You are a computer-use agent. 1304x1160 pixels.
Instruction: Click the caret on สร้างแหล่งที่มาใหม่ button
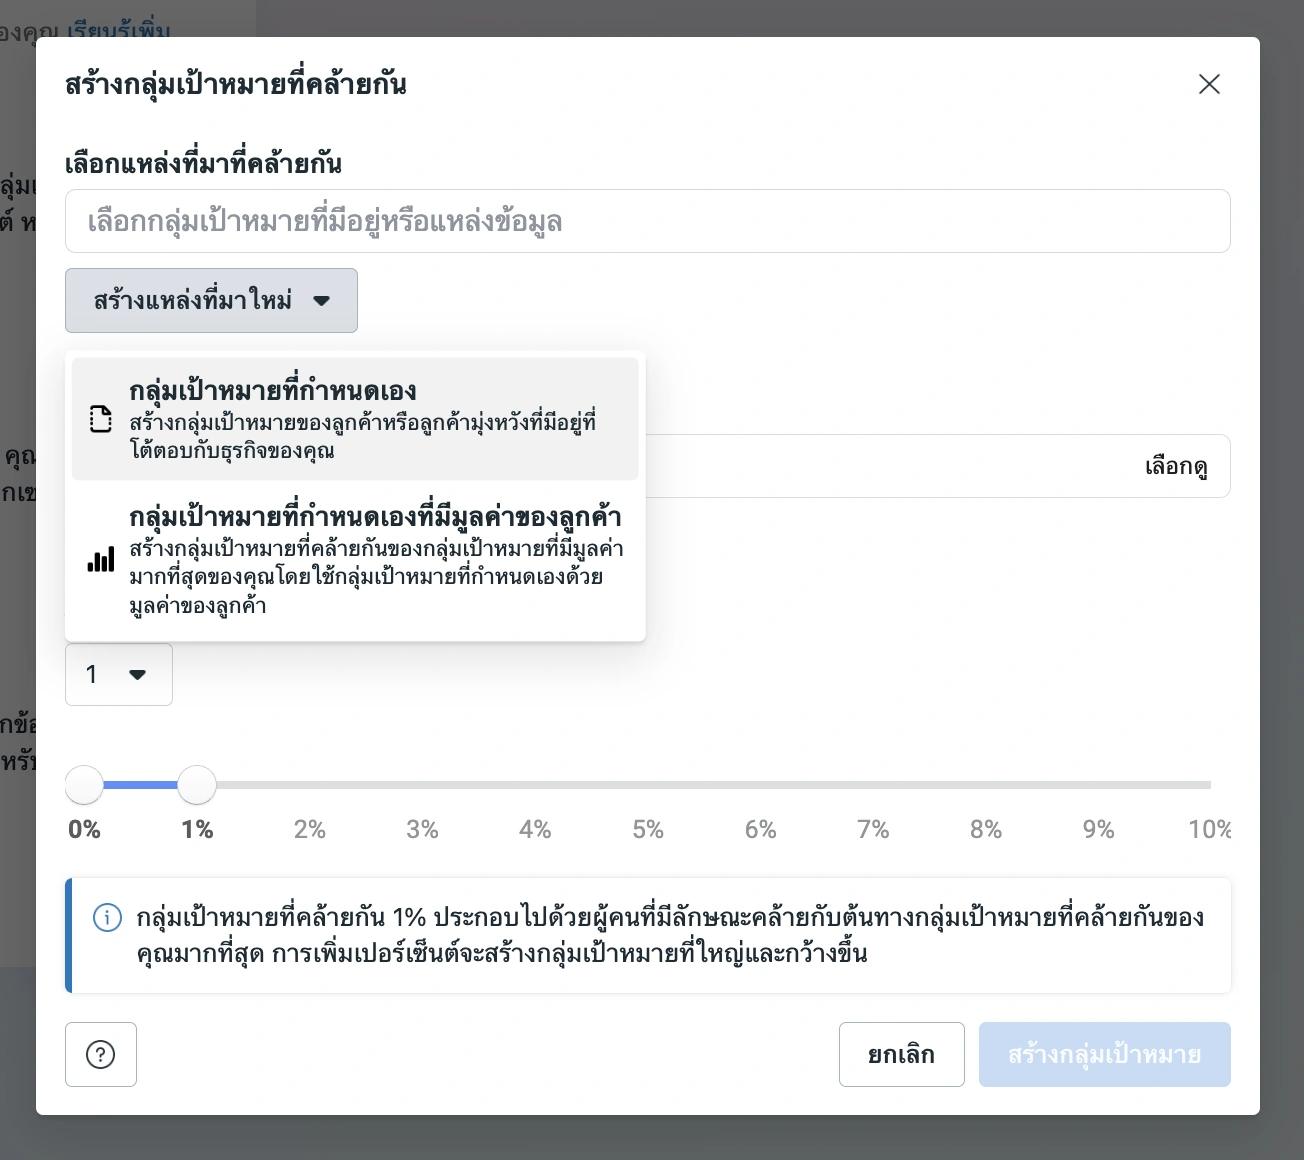click(x=321, y=300)
